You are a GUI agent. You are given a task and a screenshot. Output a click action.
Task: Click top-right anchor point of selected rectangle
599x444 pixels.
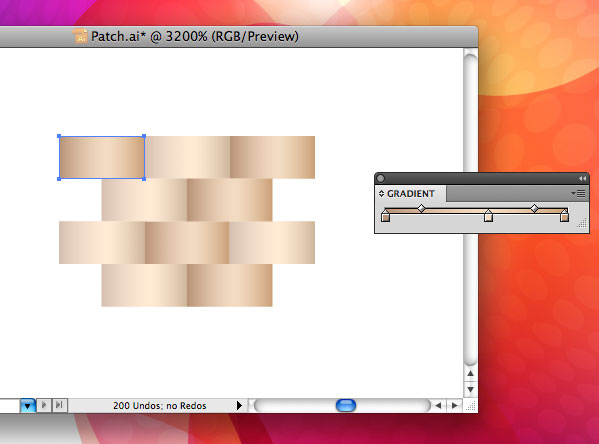(x=144, y=136)
